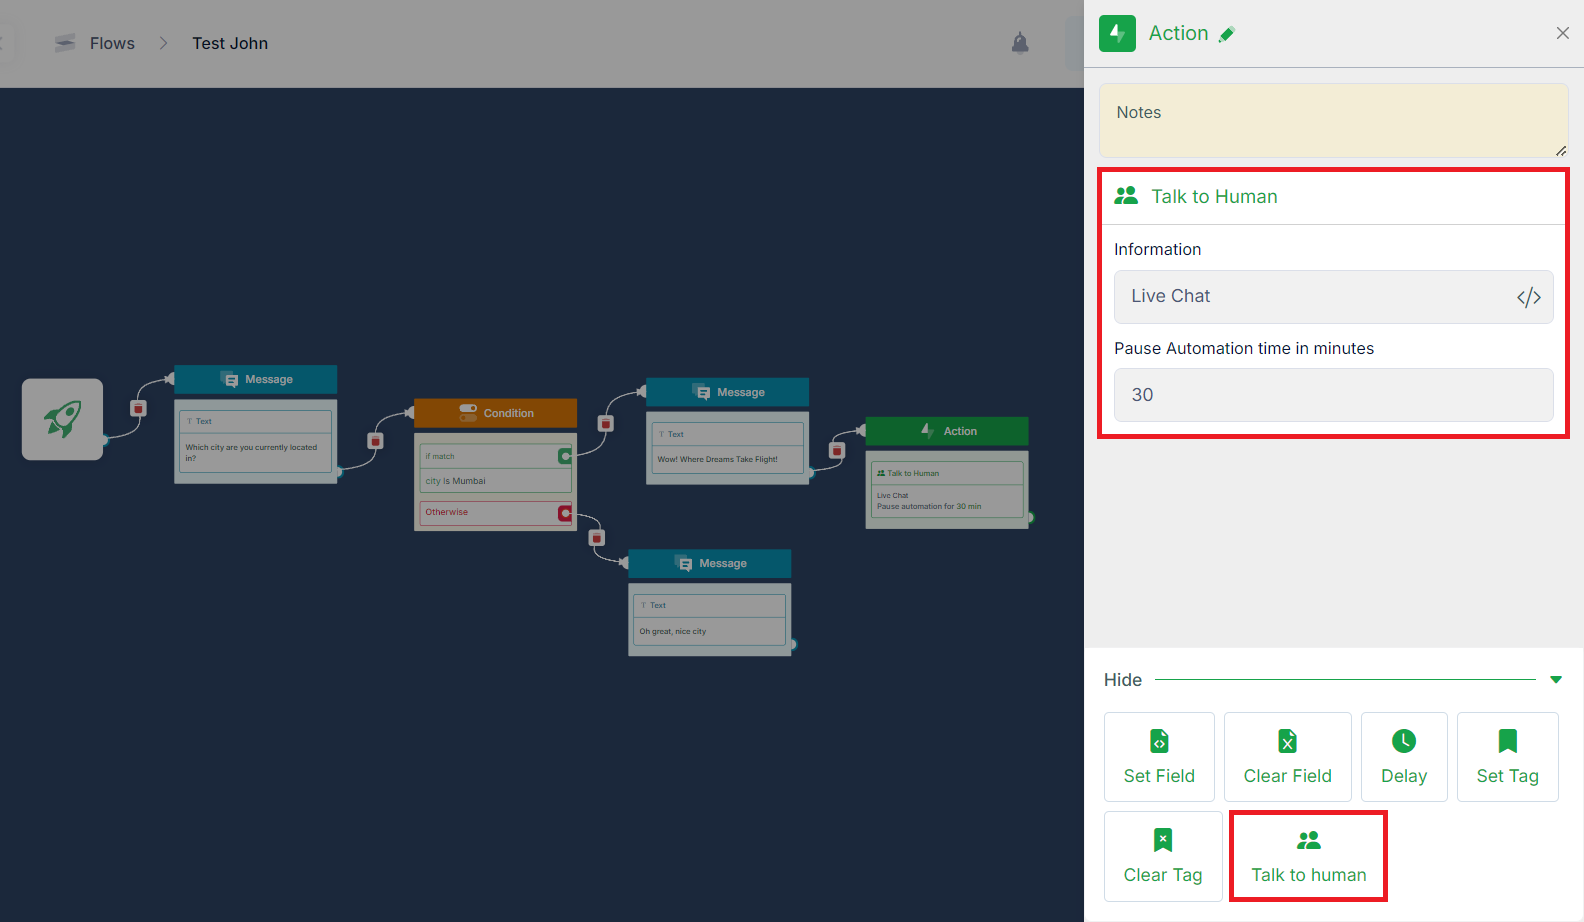Add a Delay action
Image resolution: width=1584 pixels, height=922 pixels.
point(1404,757)
